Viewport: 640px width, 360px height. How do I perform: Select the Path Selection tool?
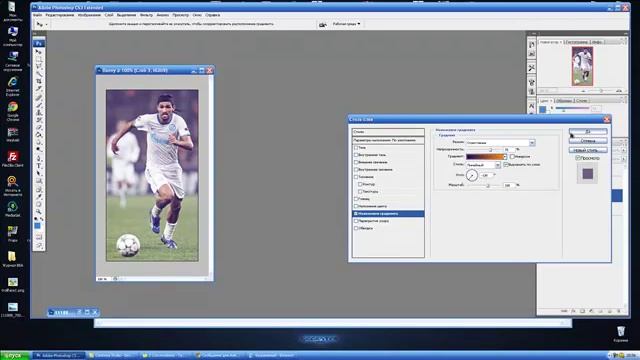[39, 173]
